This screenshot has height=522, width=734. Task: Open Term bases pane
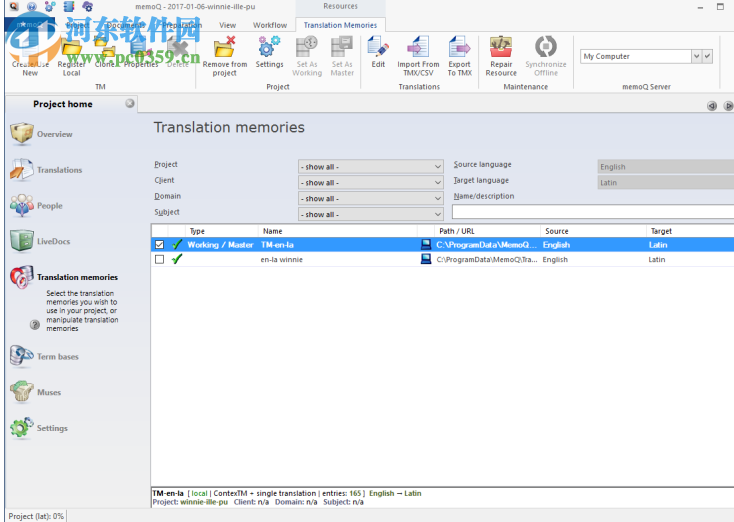(44, 357)
